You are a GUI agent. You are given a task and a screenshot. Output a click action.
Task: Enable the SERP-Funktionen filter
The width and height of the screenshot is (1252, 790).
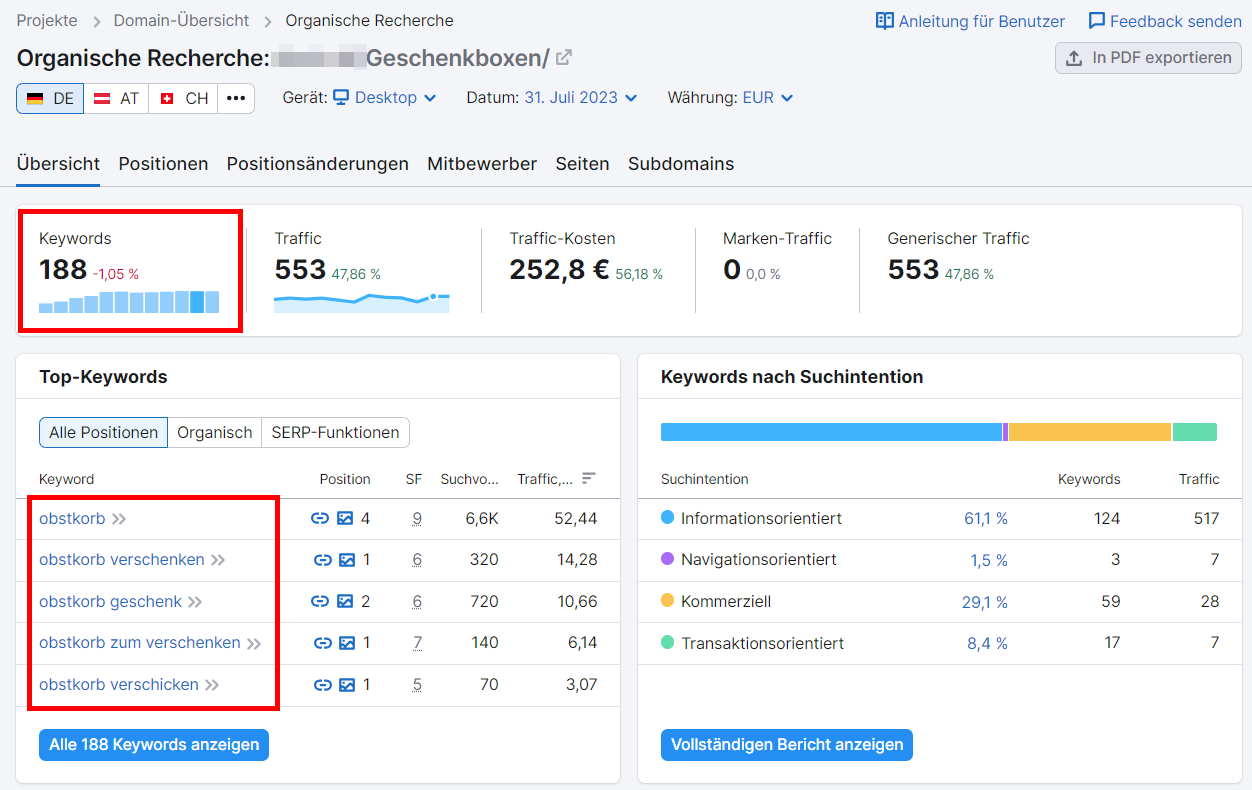336,432
